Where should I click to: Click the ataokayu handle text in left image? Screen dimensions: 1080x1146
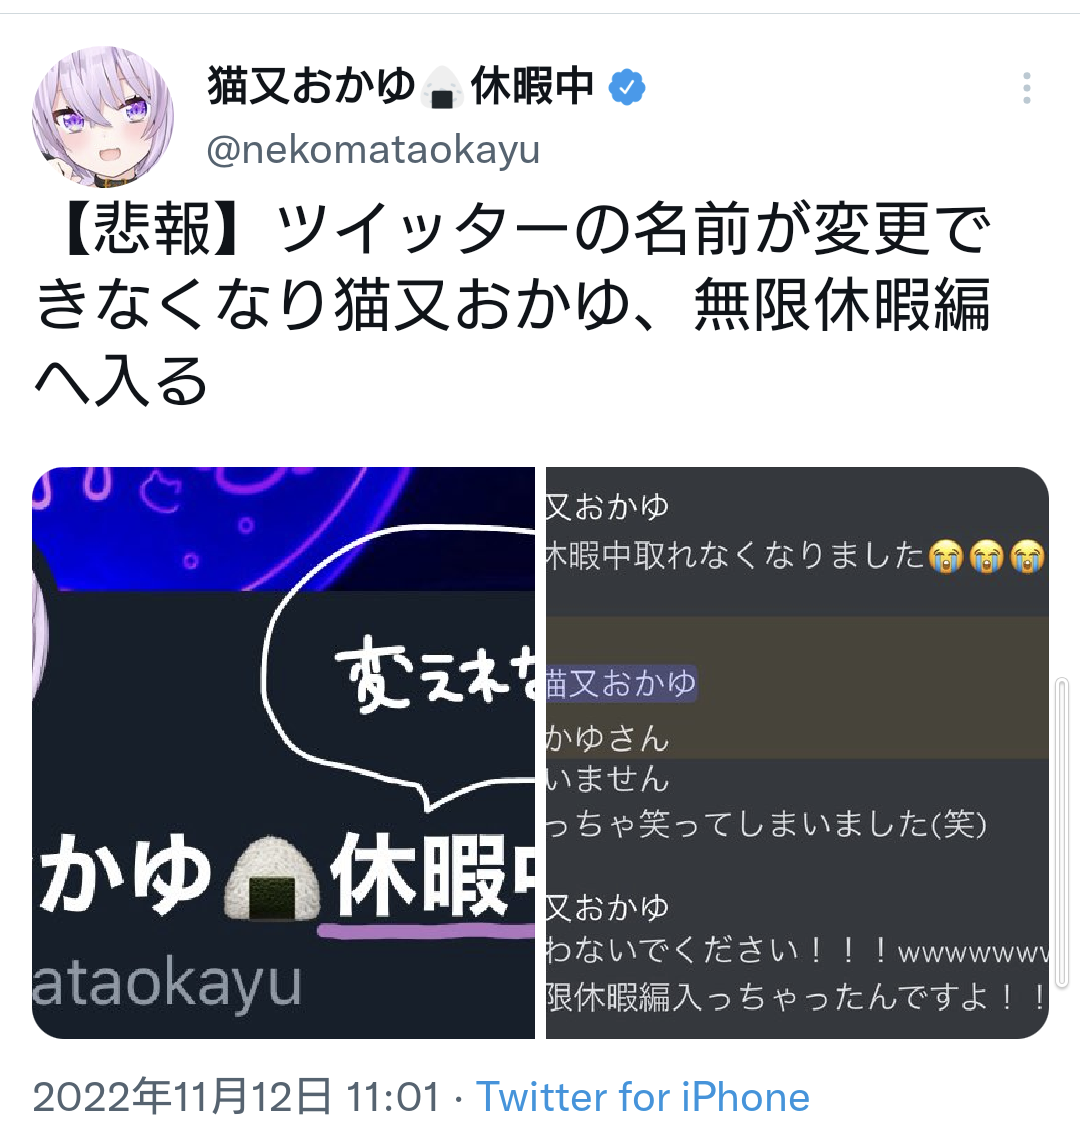tap(167, 984)
